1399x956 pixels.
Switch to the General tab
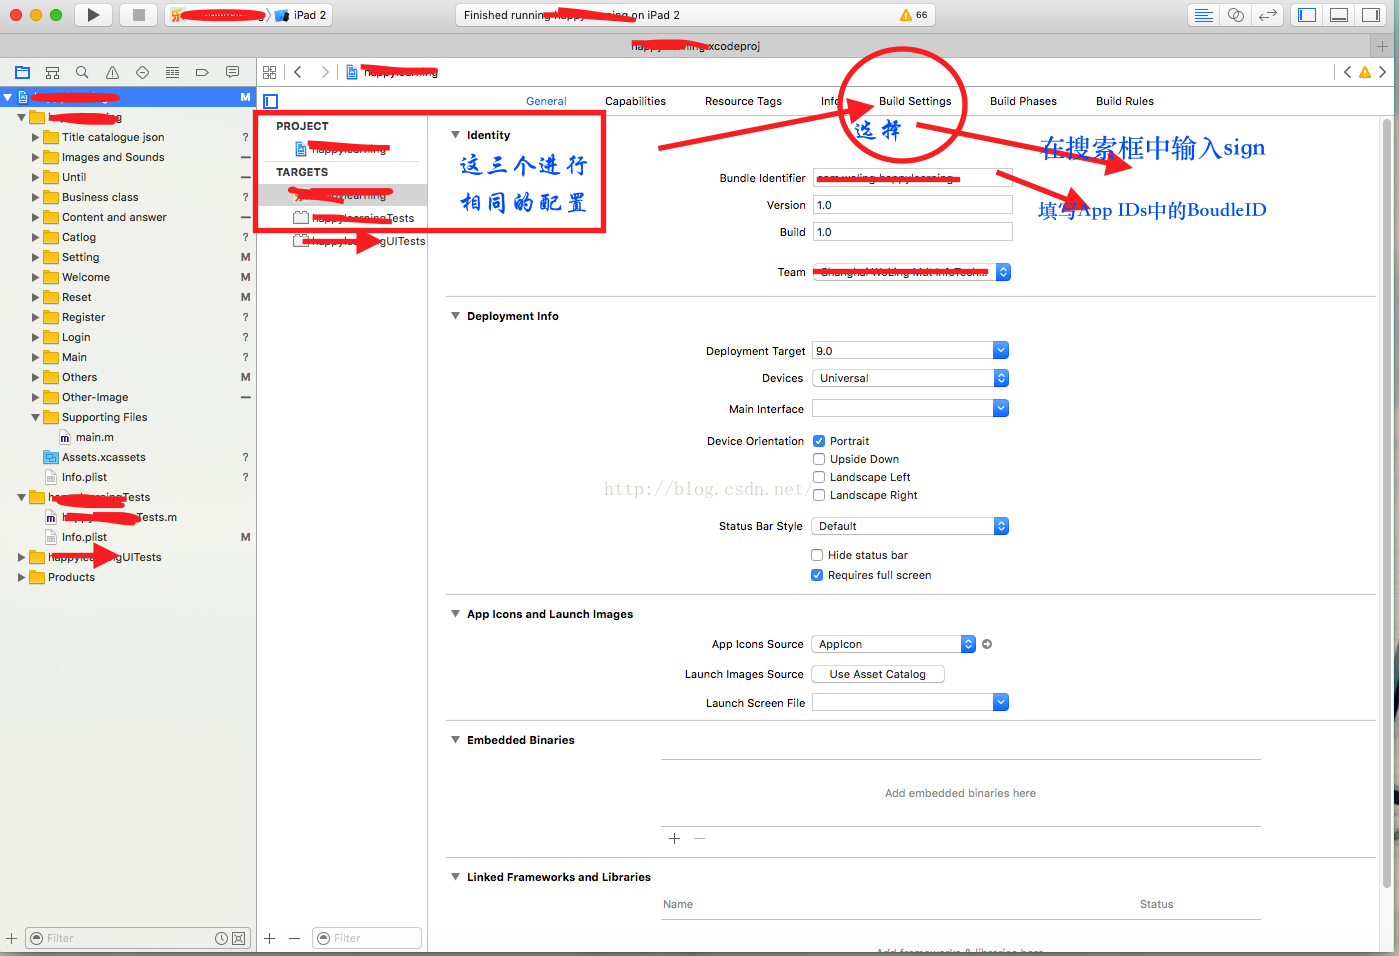(x=546, y=101)
